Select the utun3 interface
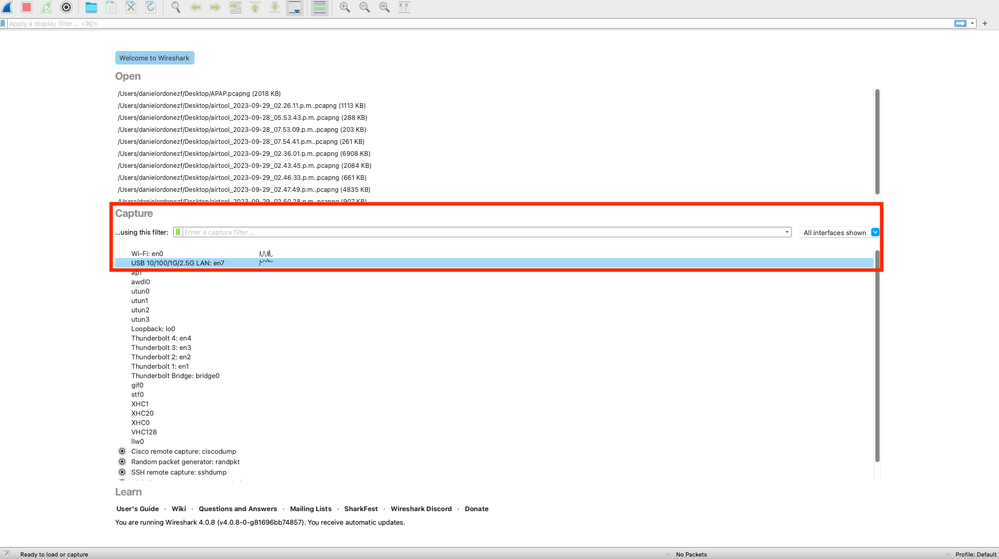This screenshot has width=999, height=559. (140, 319)
